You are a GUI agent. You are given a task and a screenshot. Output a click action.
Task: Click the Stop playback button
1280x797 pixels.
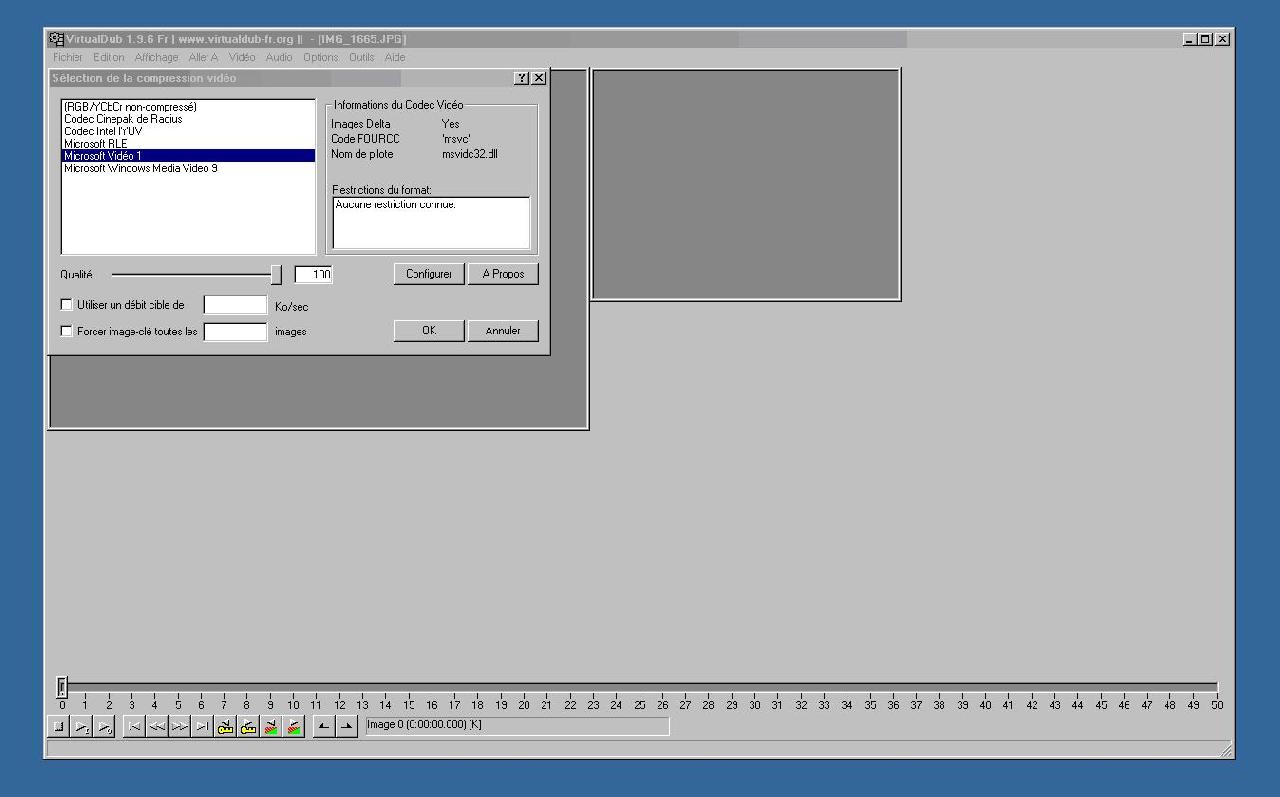(x=58, y=727)
